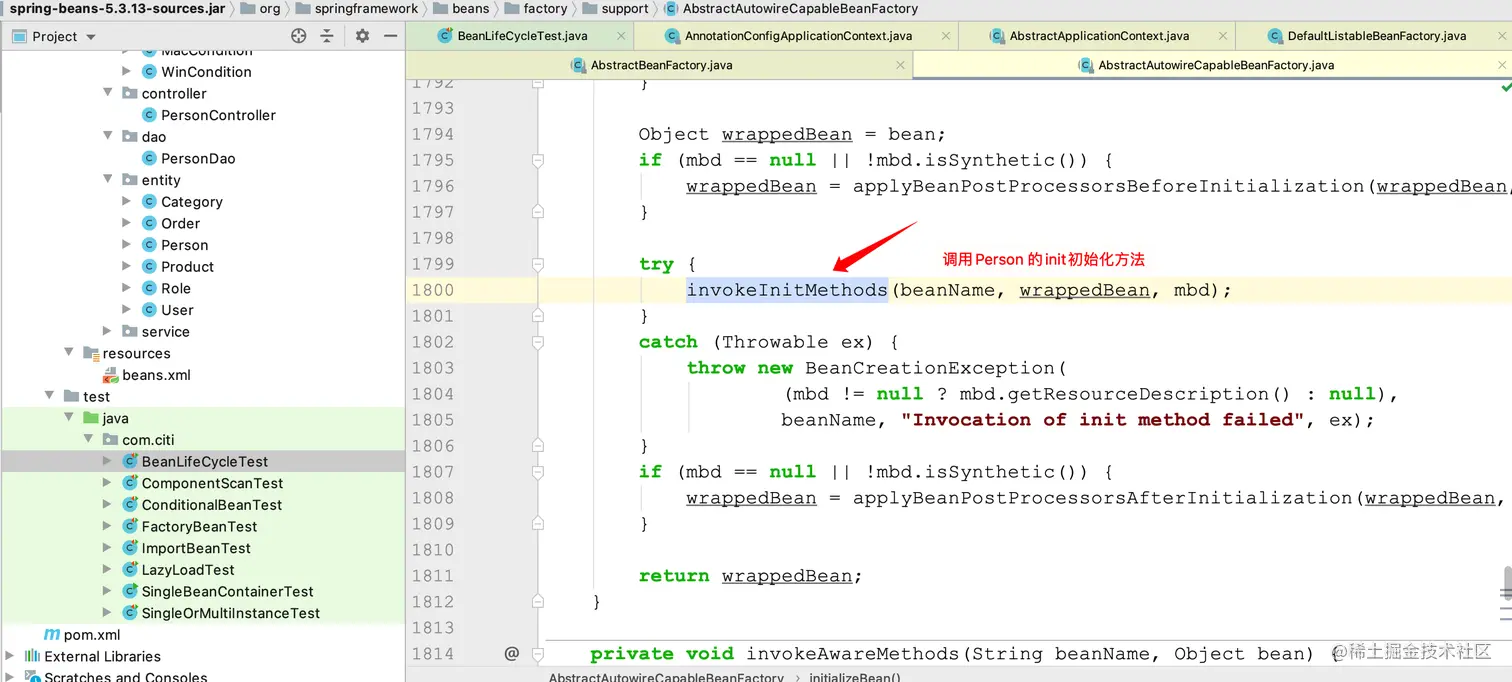The image size is (1512, 682).
Task: Close the AbstractApplicationContext.java tab
Action: coord(1223,36)
